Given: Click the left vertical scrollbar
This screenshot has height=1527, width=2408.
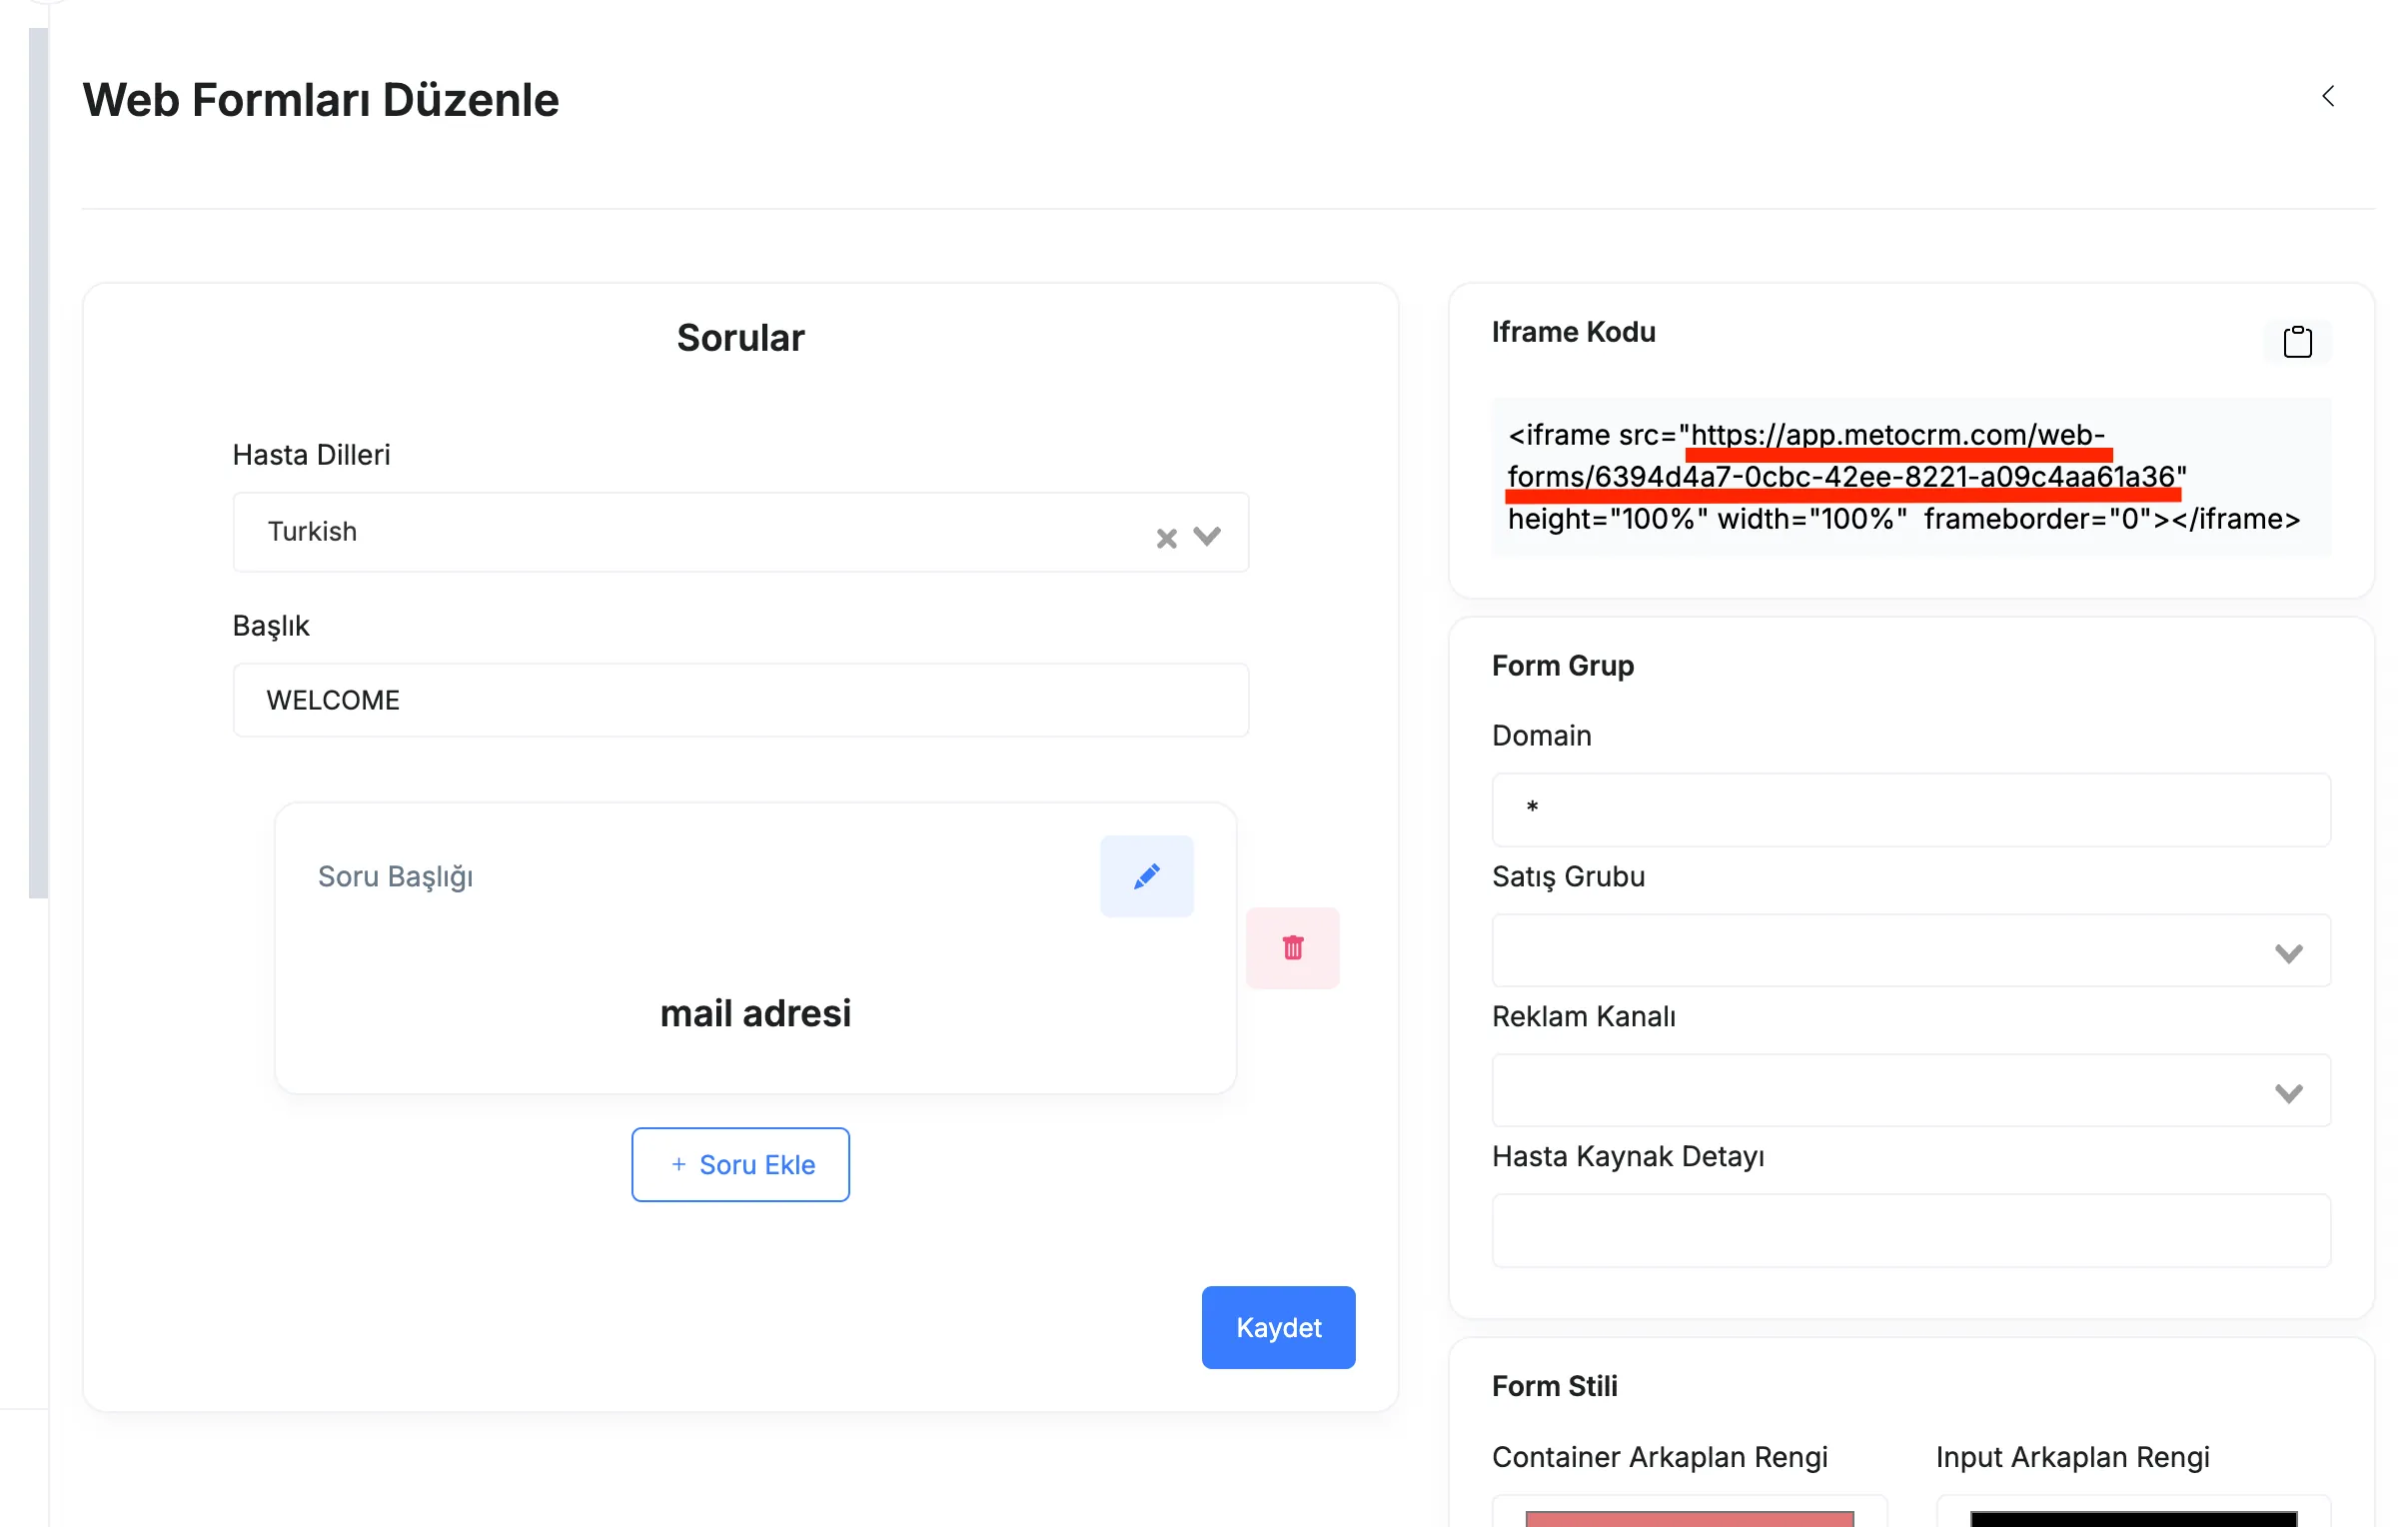Looking at the screenshot, I should tap(38, 462).
